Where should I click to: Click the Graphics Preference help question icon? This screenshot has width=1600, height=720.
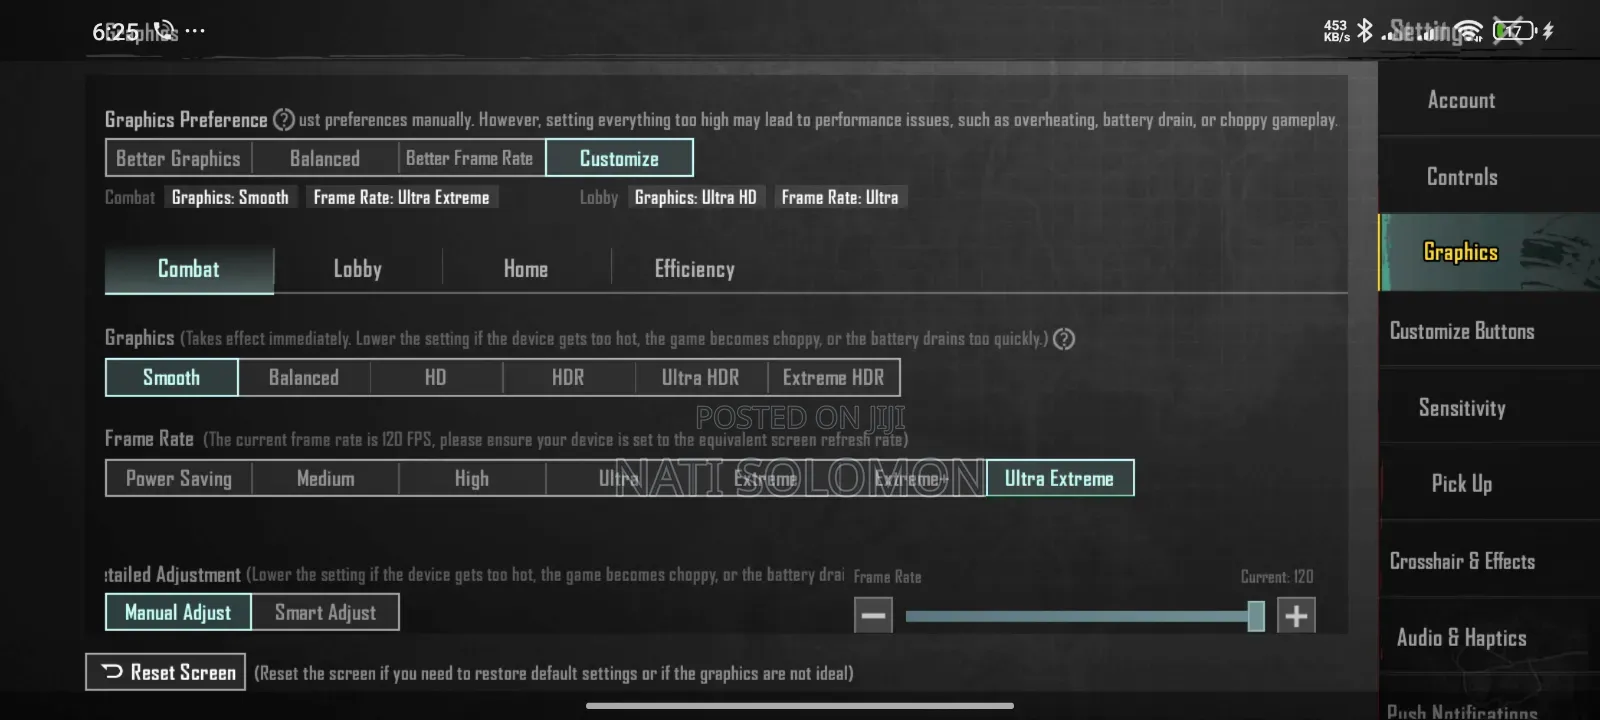(x=284, y=120)
